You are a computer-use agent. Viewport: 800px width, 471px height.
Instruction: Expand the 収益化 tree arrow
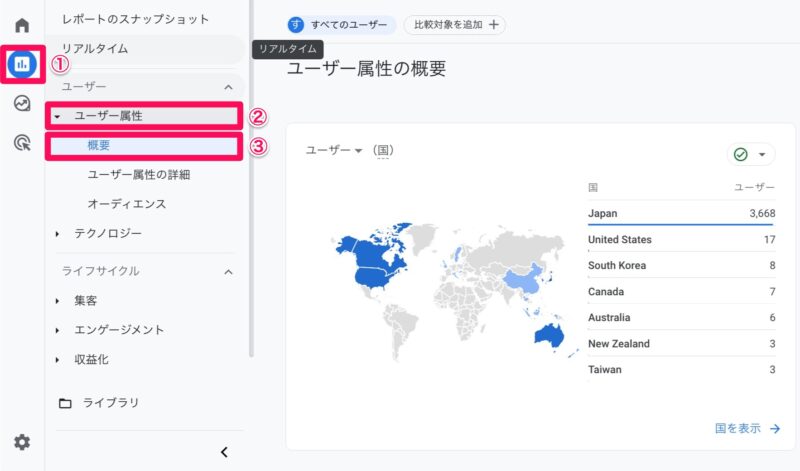pos(57,360)
